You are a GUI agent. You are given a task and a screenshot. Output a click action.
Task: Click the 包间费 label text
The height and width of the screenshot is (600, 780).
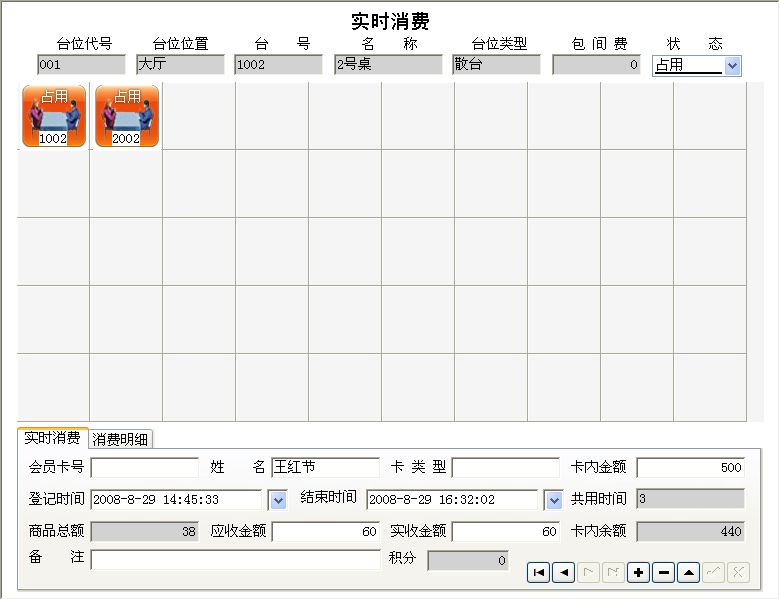599,44
